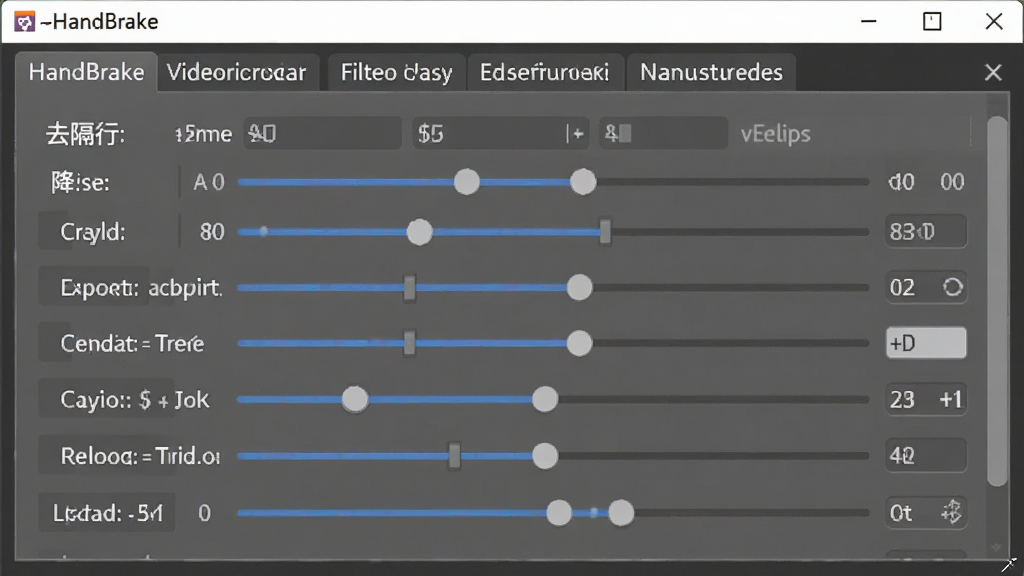Open the Filteo dasy tab

tap(396, 72)
